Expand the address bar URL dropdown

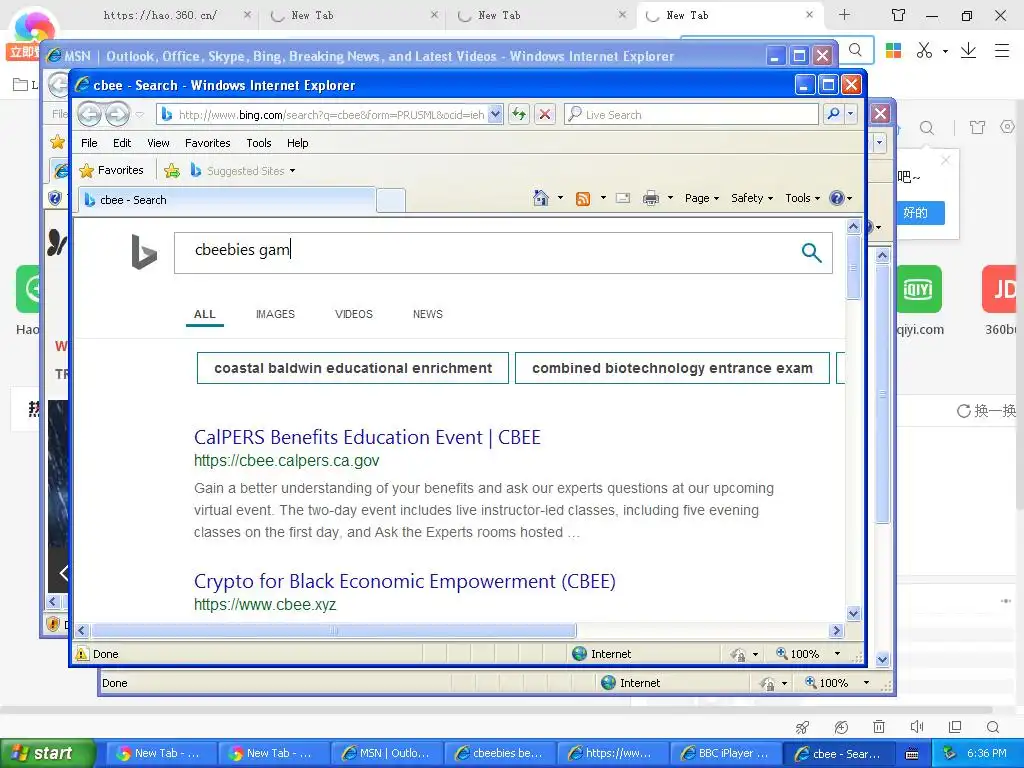pos(495,114)
